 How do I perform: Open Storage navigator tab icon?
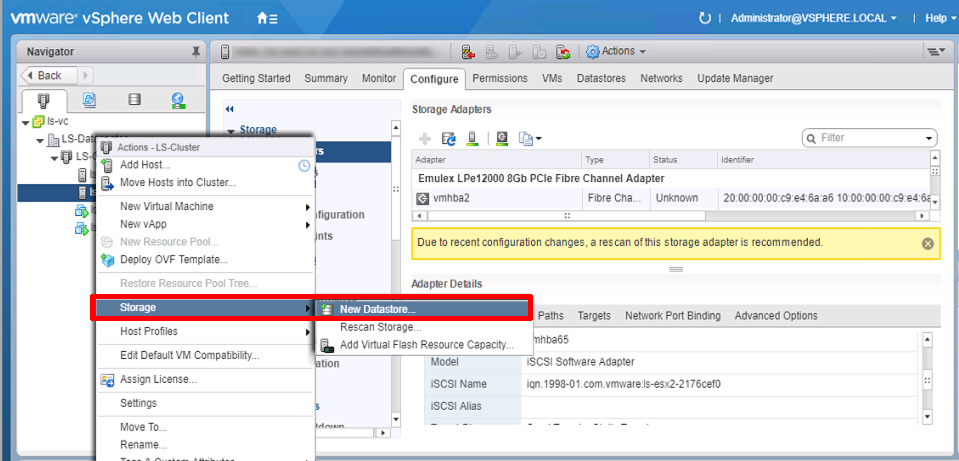tap(135, 100)
